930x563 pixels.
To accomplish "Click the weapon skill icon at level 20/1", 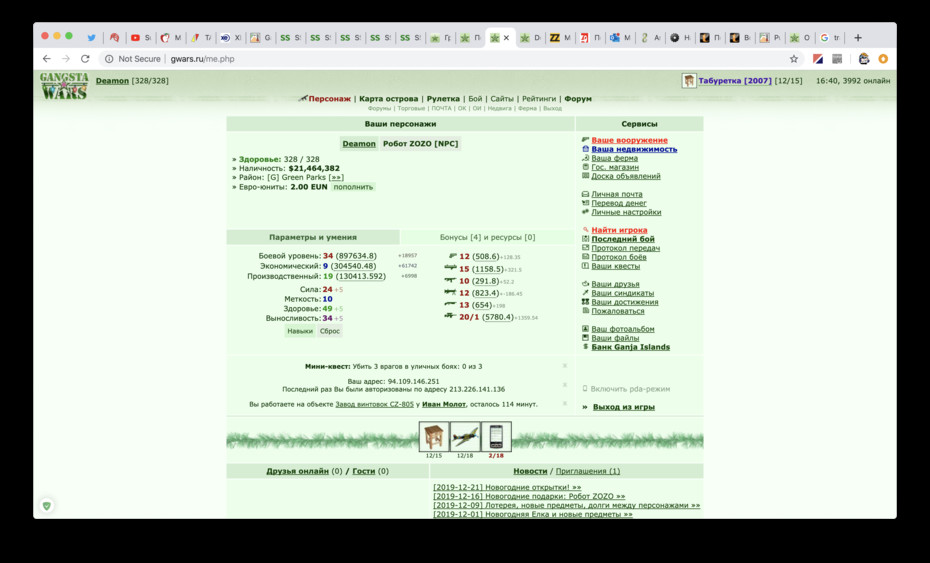I will click(x=451, y=316).
